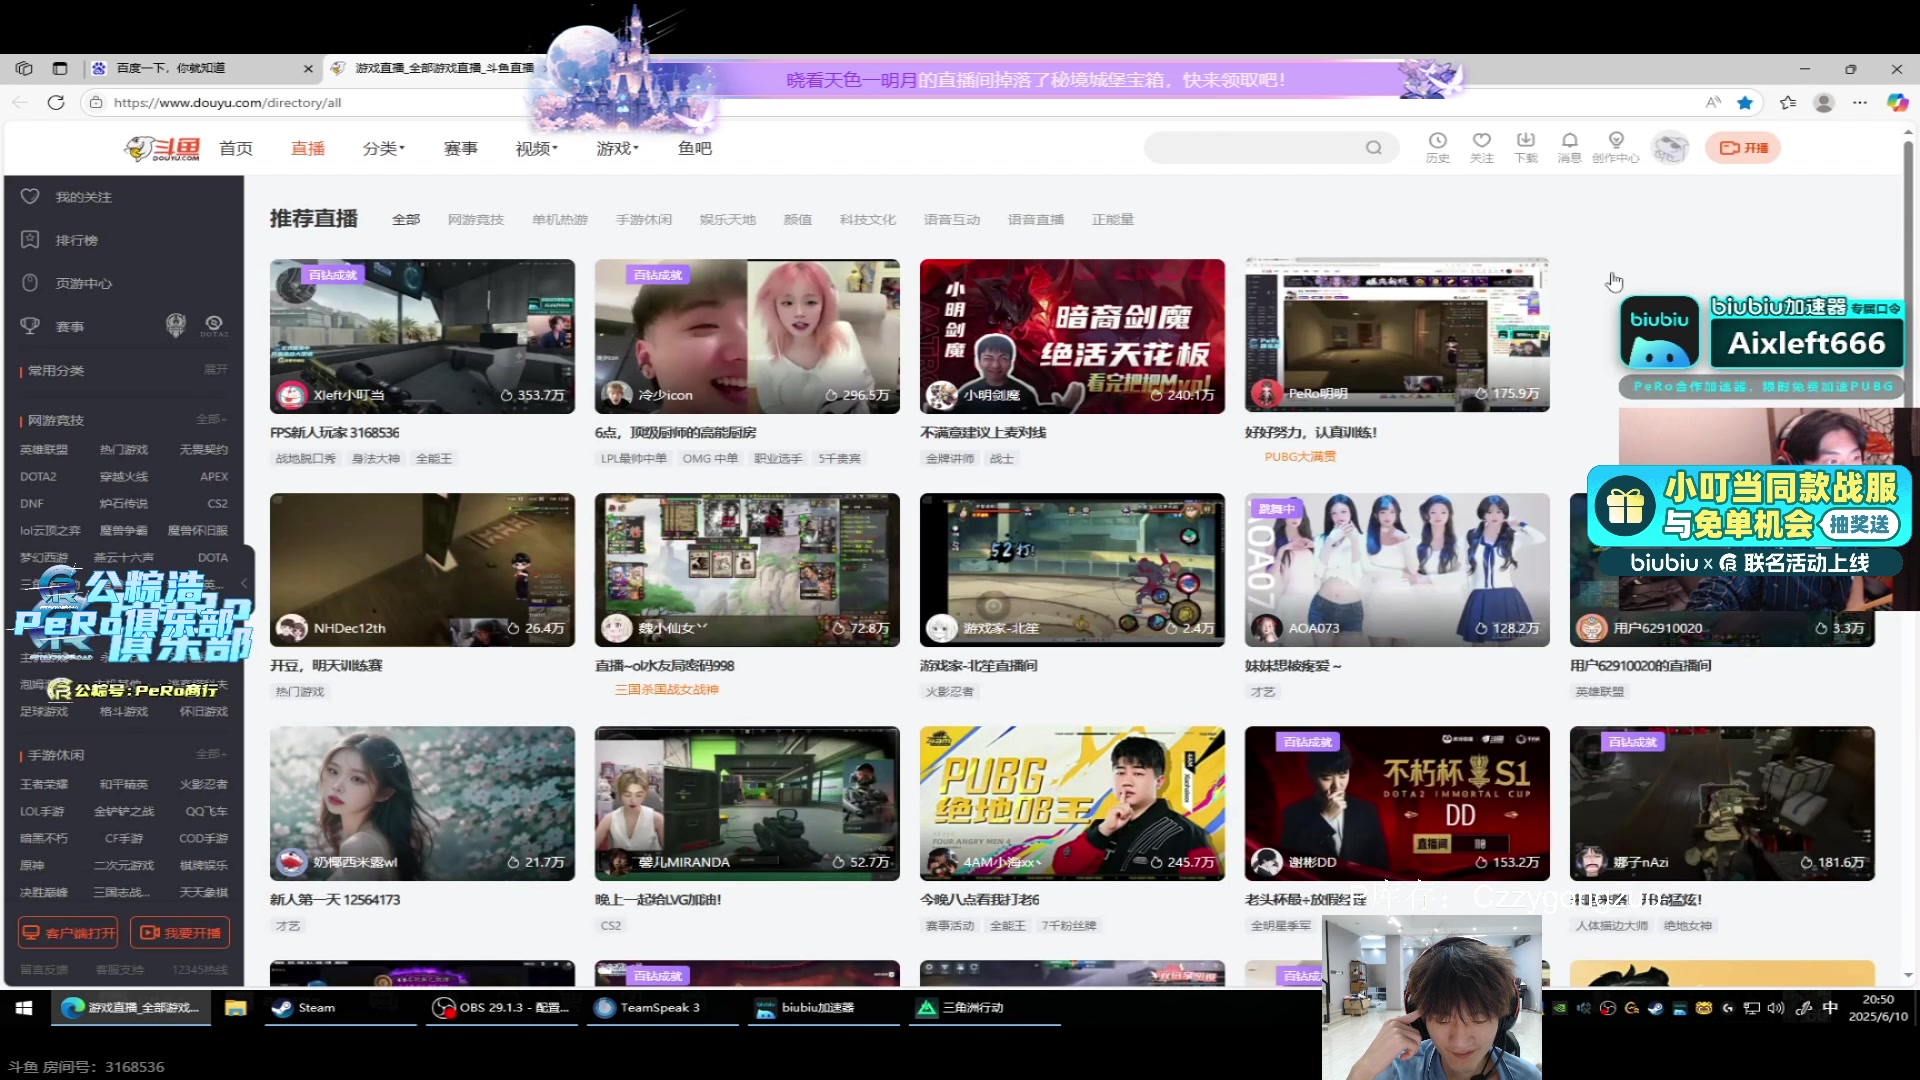The height and width of the screenshot is (1080, 1920).
Task: Open the follow (关注) heart icon
Action: click(1481, 147)
